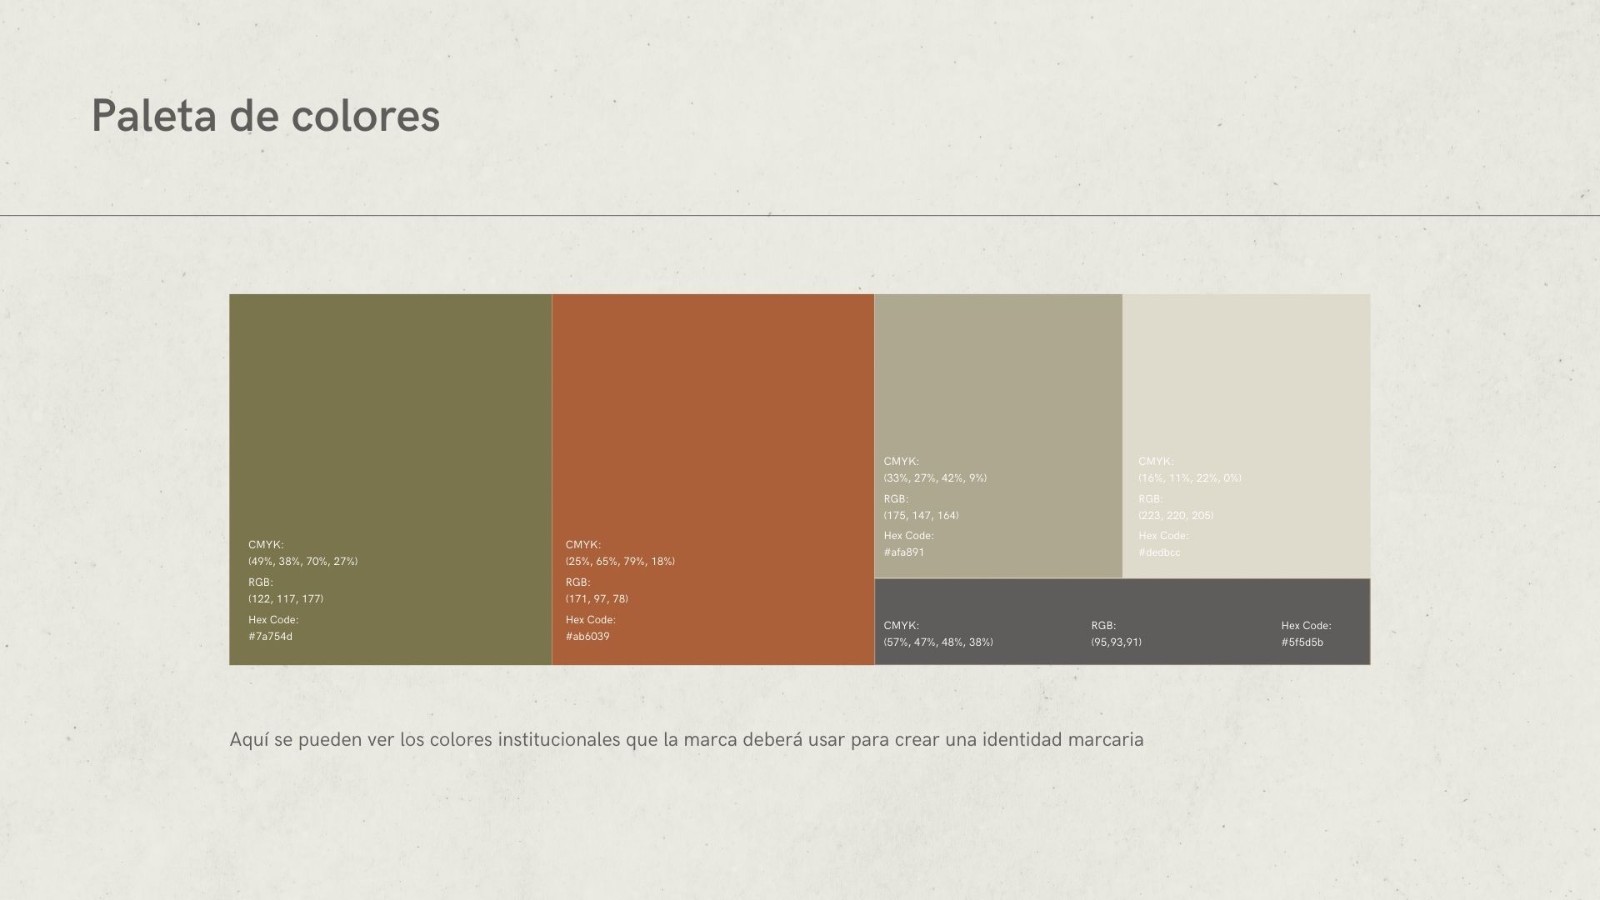Image resolution: width=1600 pixels, height=900 pixels.
Task: Click the caption about colores institucionales
Action: point(686,740)
